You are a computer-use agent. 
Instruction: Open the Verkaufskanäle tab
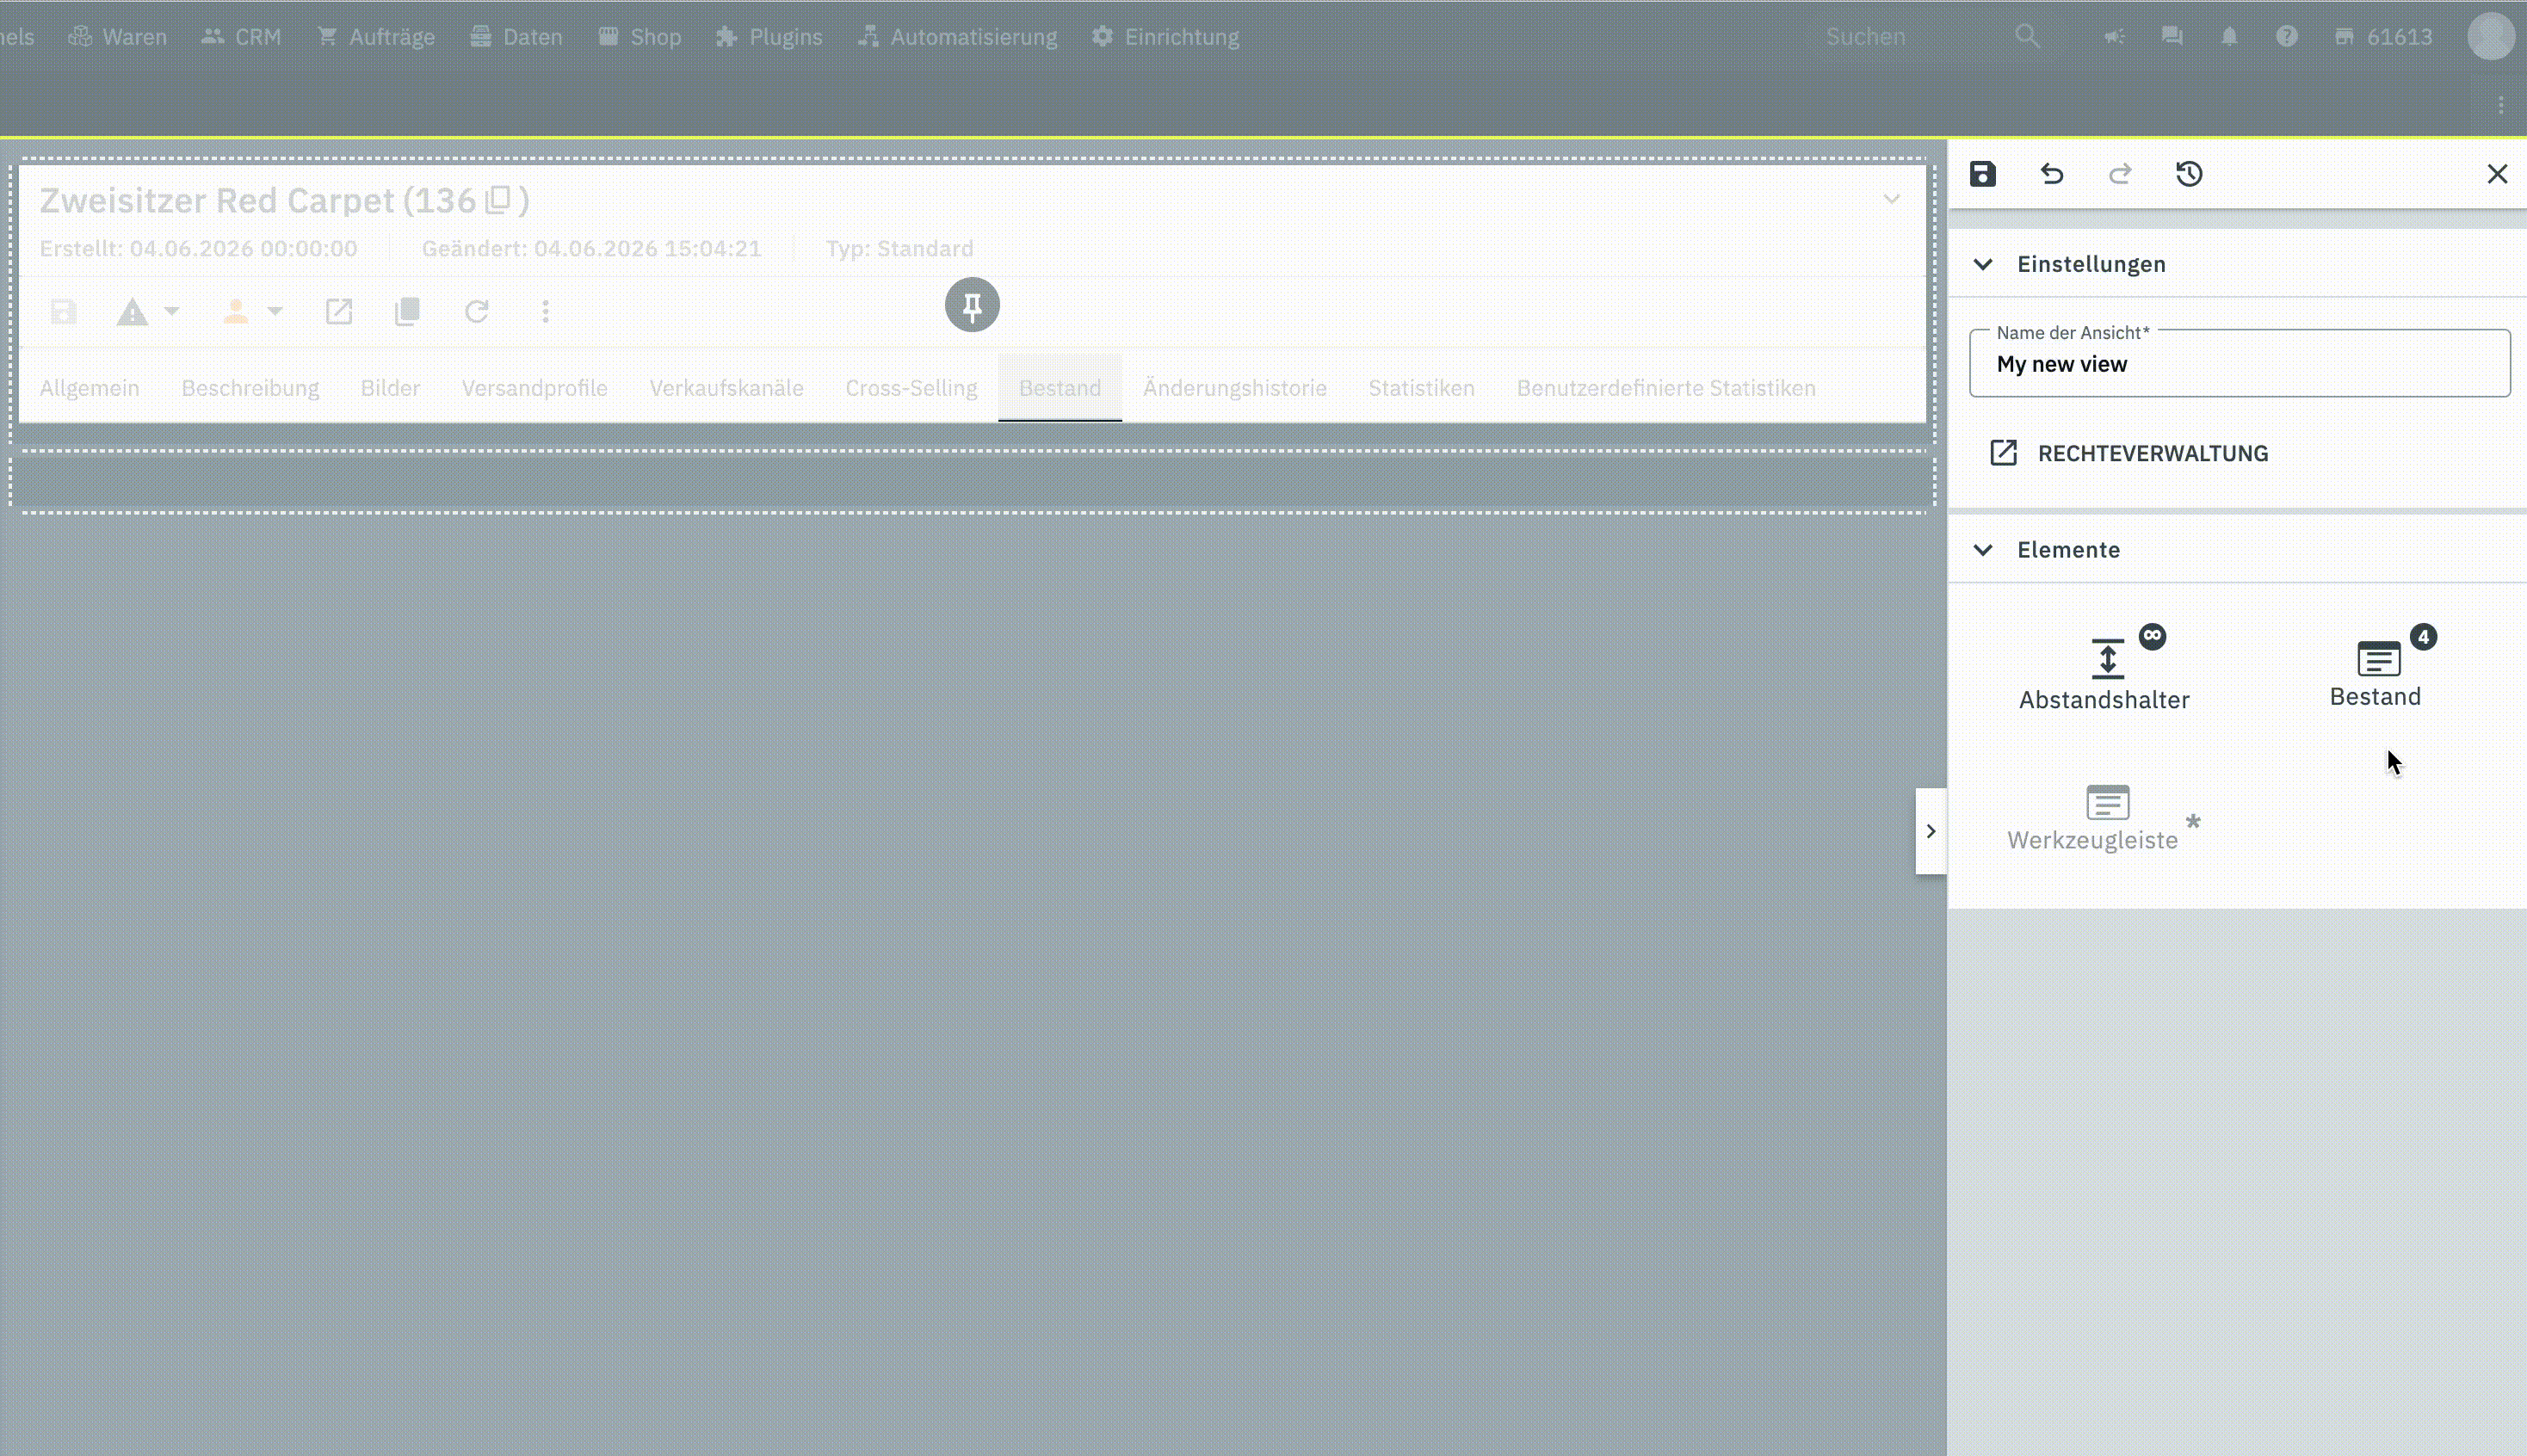click(726, 388)
